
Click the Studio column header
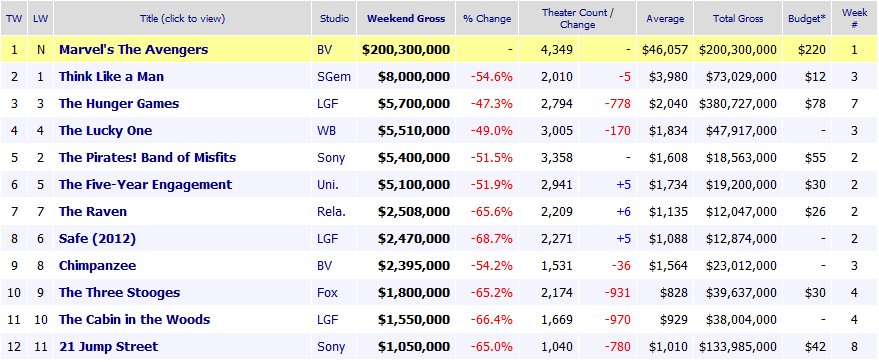334,18
